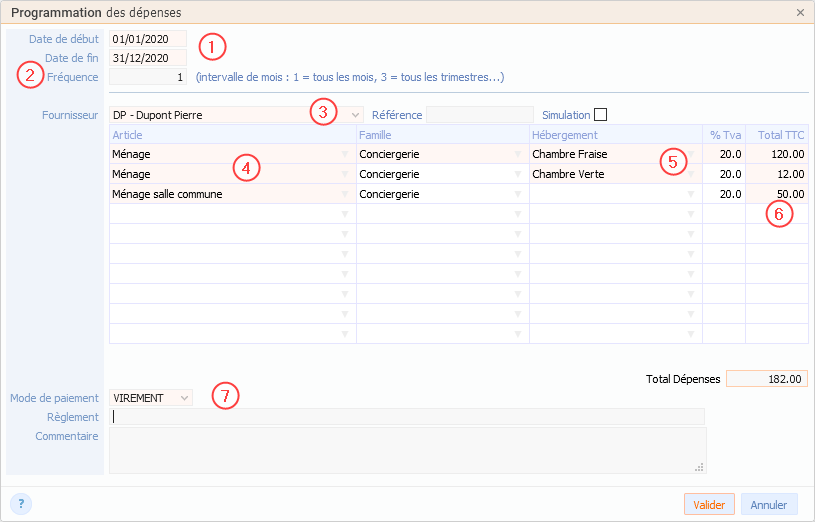Click inside the Commentaire text area
This screenshot has width=815, height=522.
point(407,450)
